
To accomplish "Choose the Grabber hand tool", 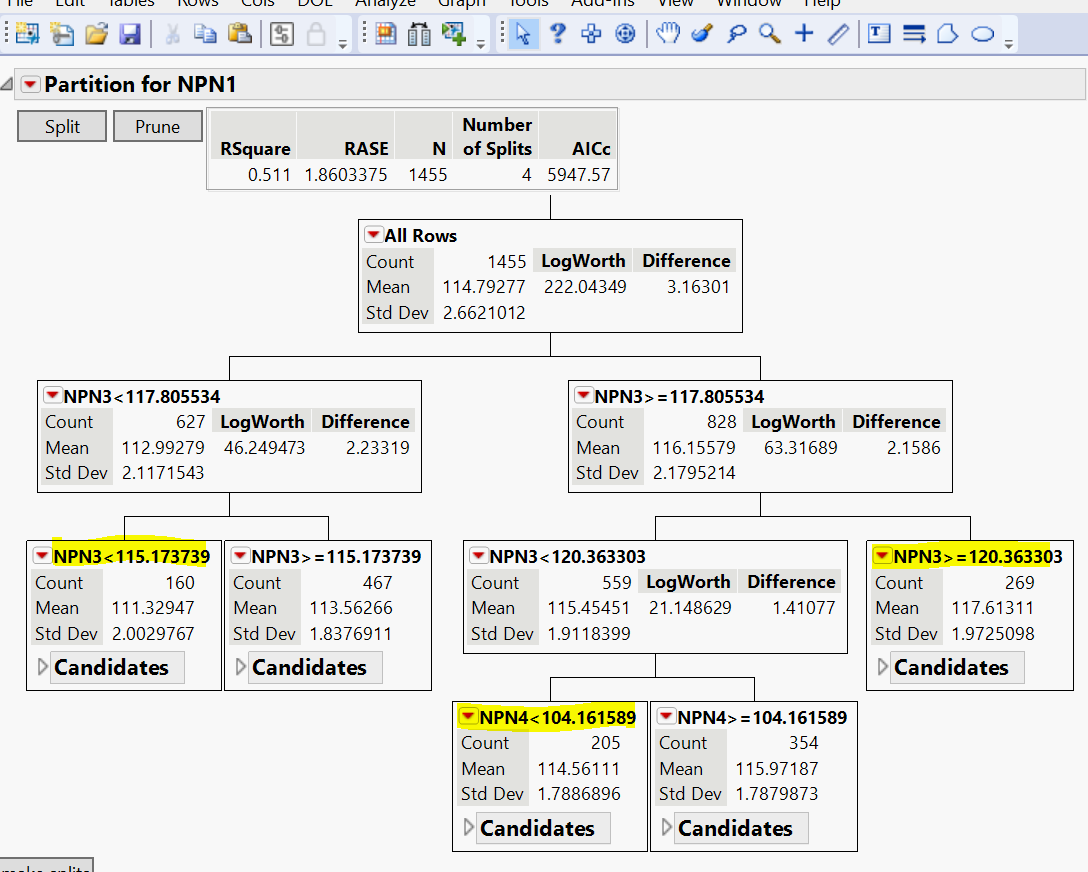I will pyautogui.click(x=666, y=33).
